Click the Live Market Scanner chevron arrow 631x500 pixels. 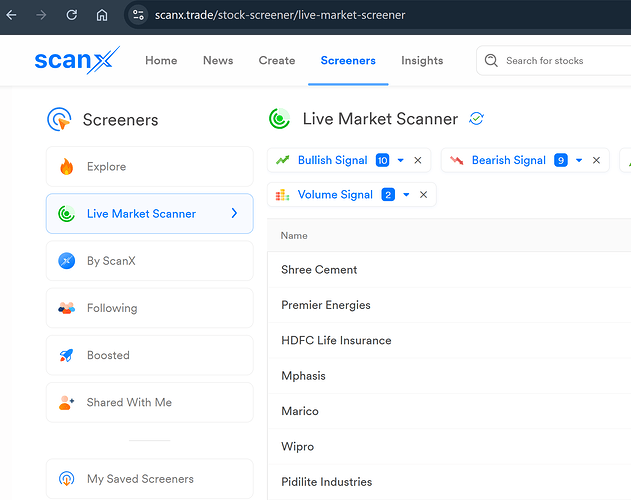[x=235, y=213]
